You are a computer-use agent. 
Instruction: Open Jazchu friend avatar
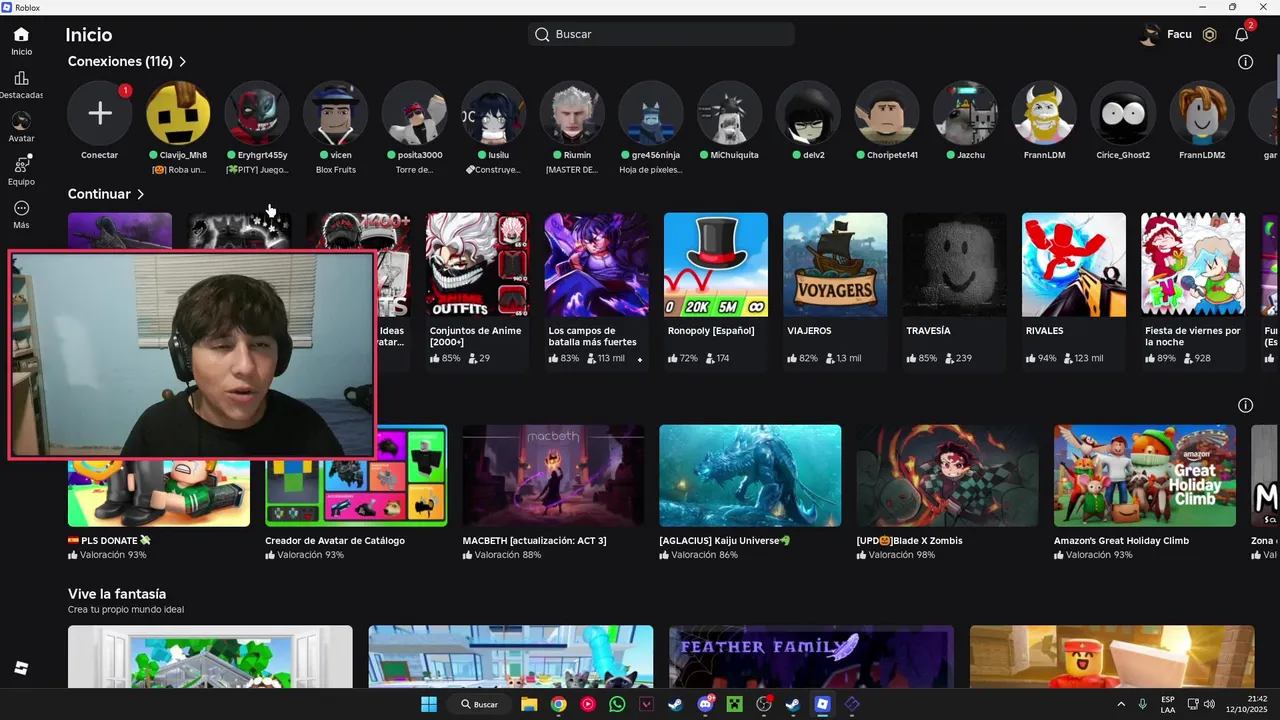(x=966, y=113)
